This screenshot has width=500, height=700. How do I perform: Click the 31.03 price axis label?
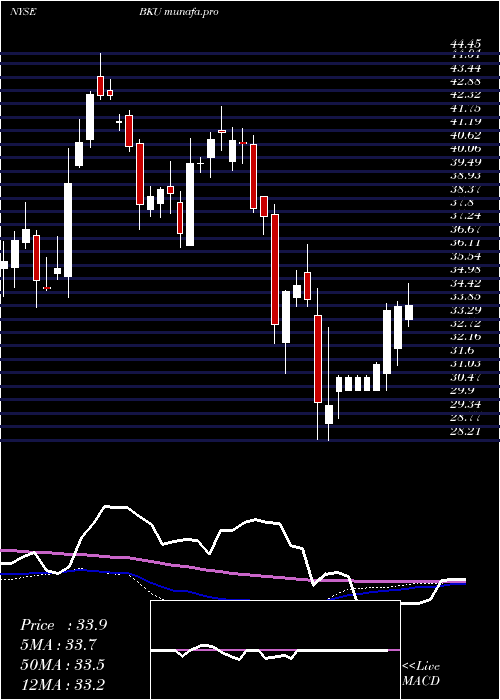pos(466,363)
